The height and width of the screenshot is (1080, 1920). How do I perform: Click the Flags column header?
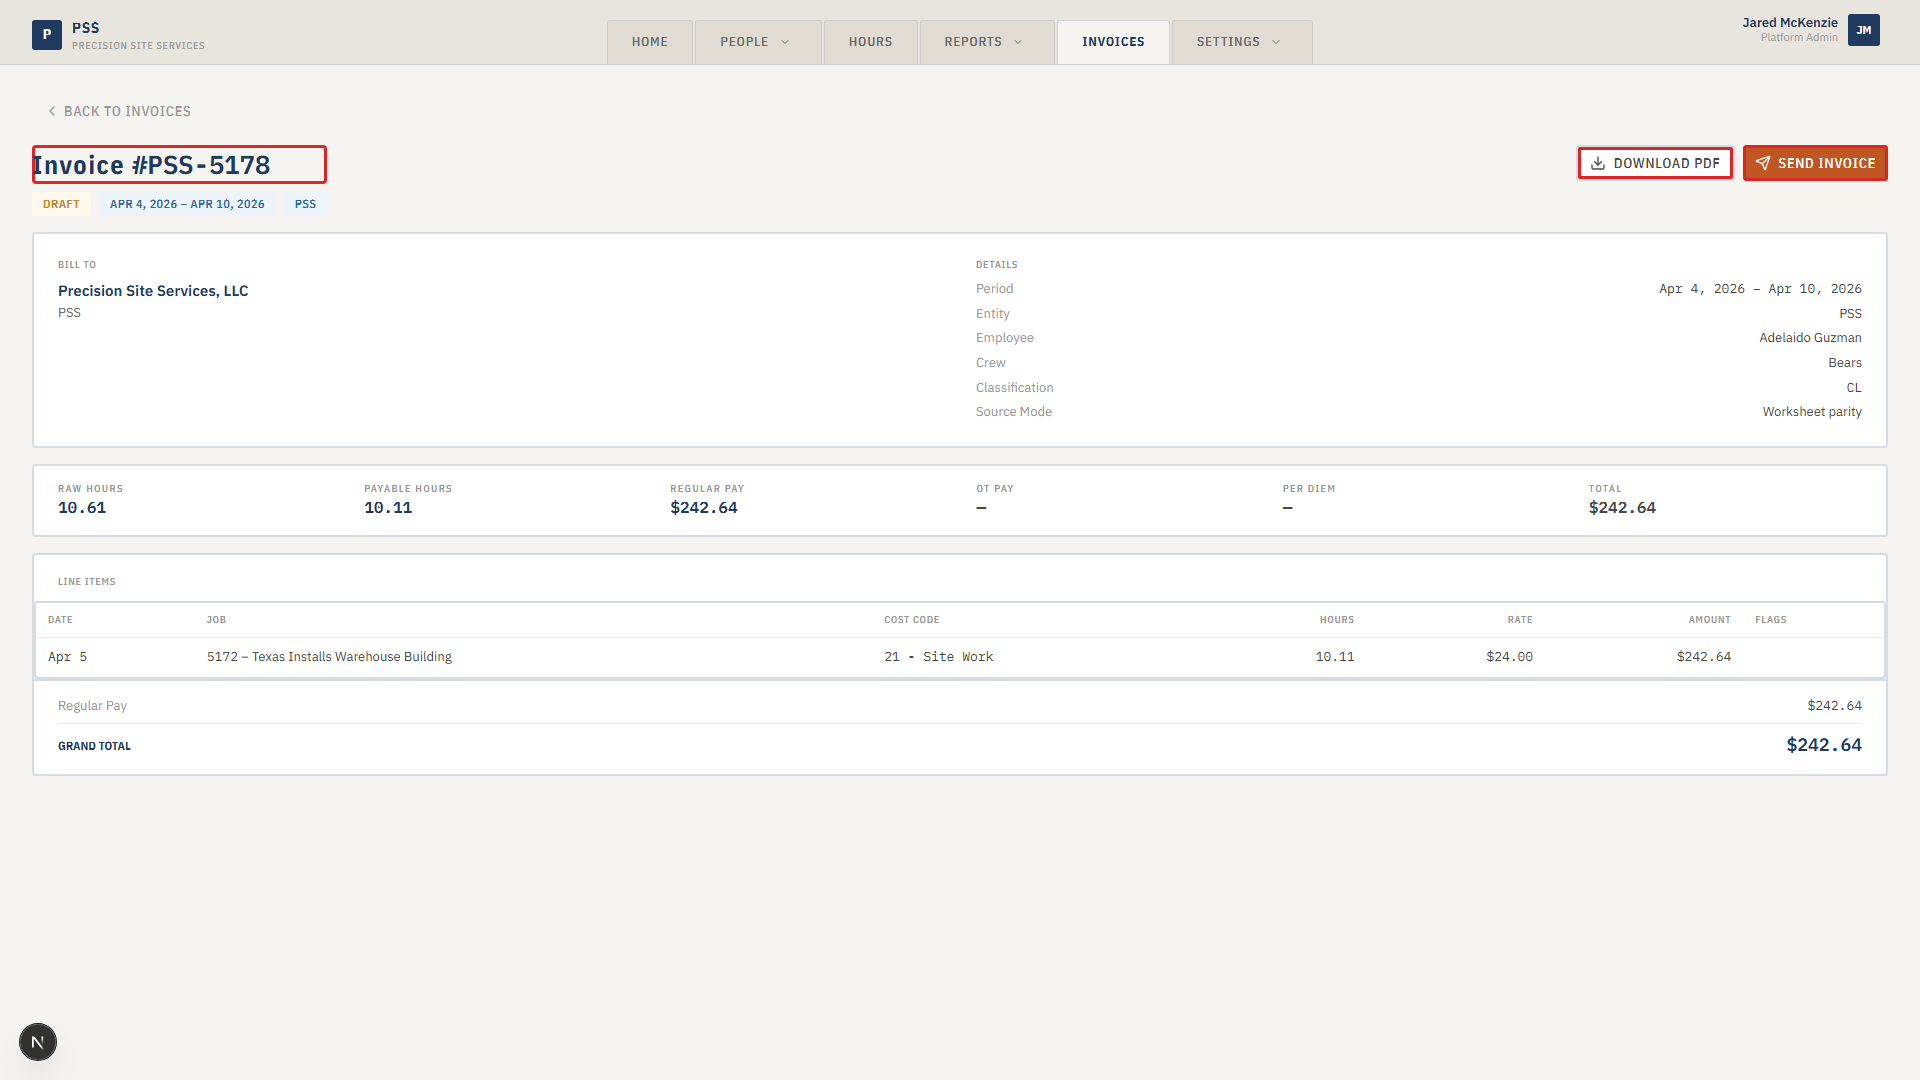tap(1770, 620)
